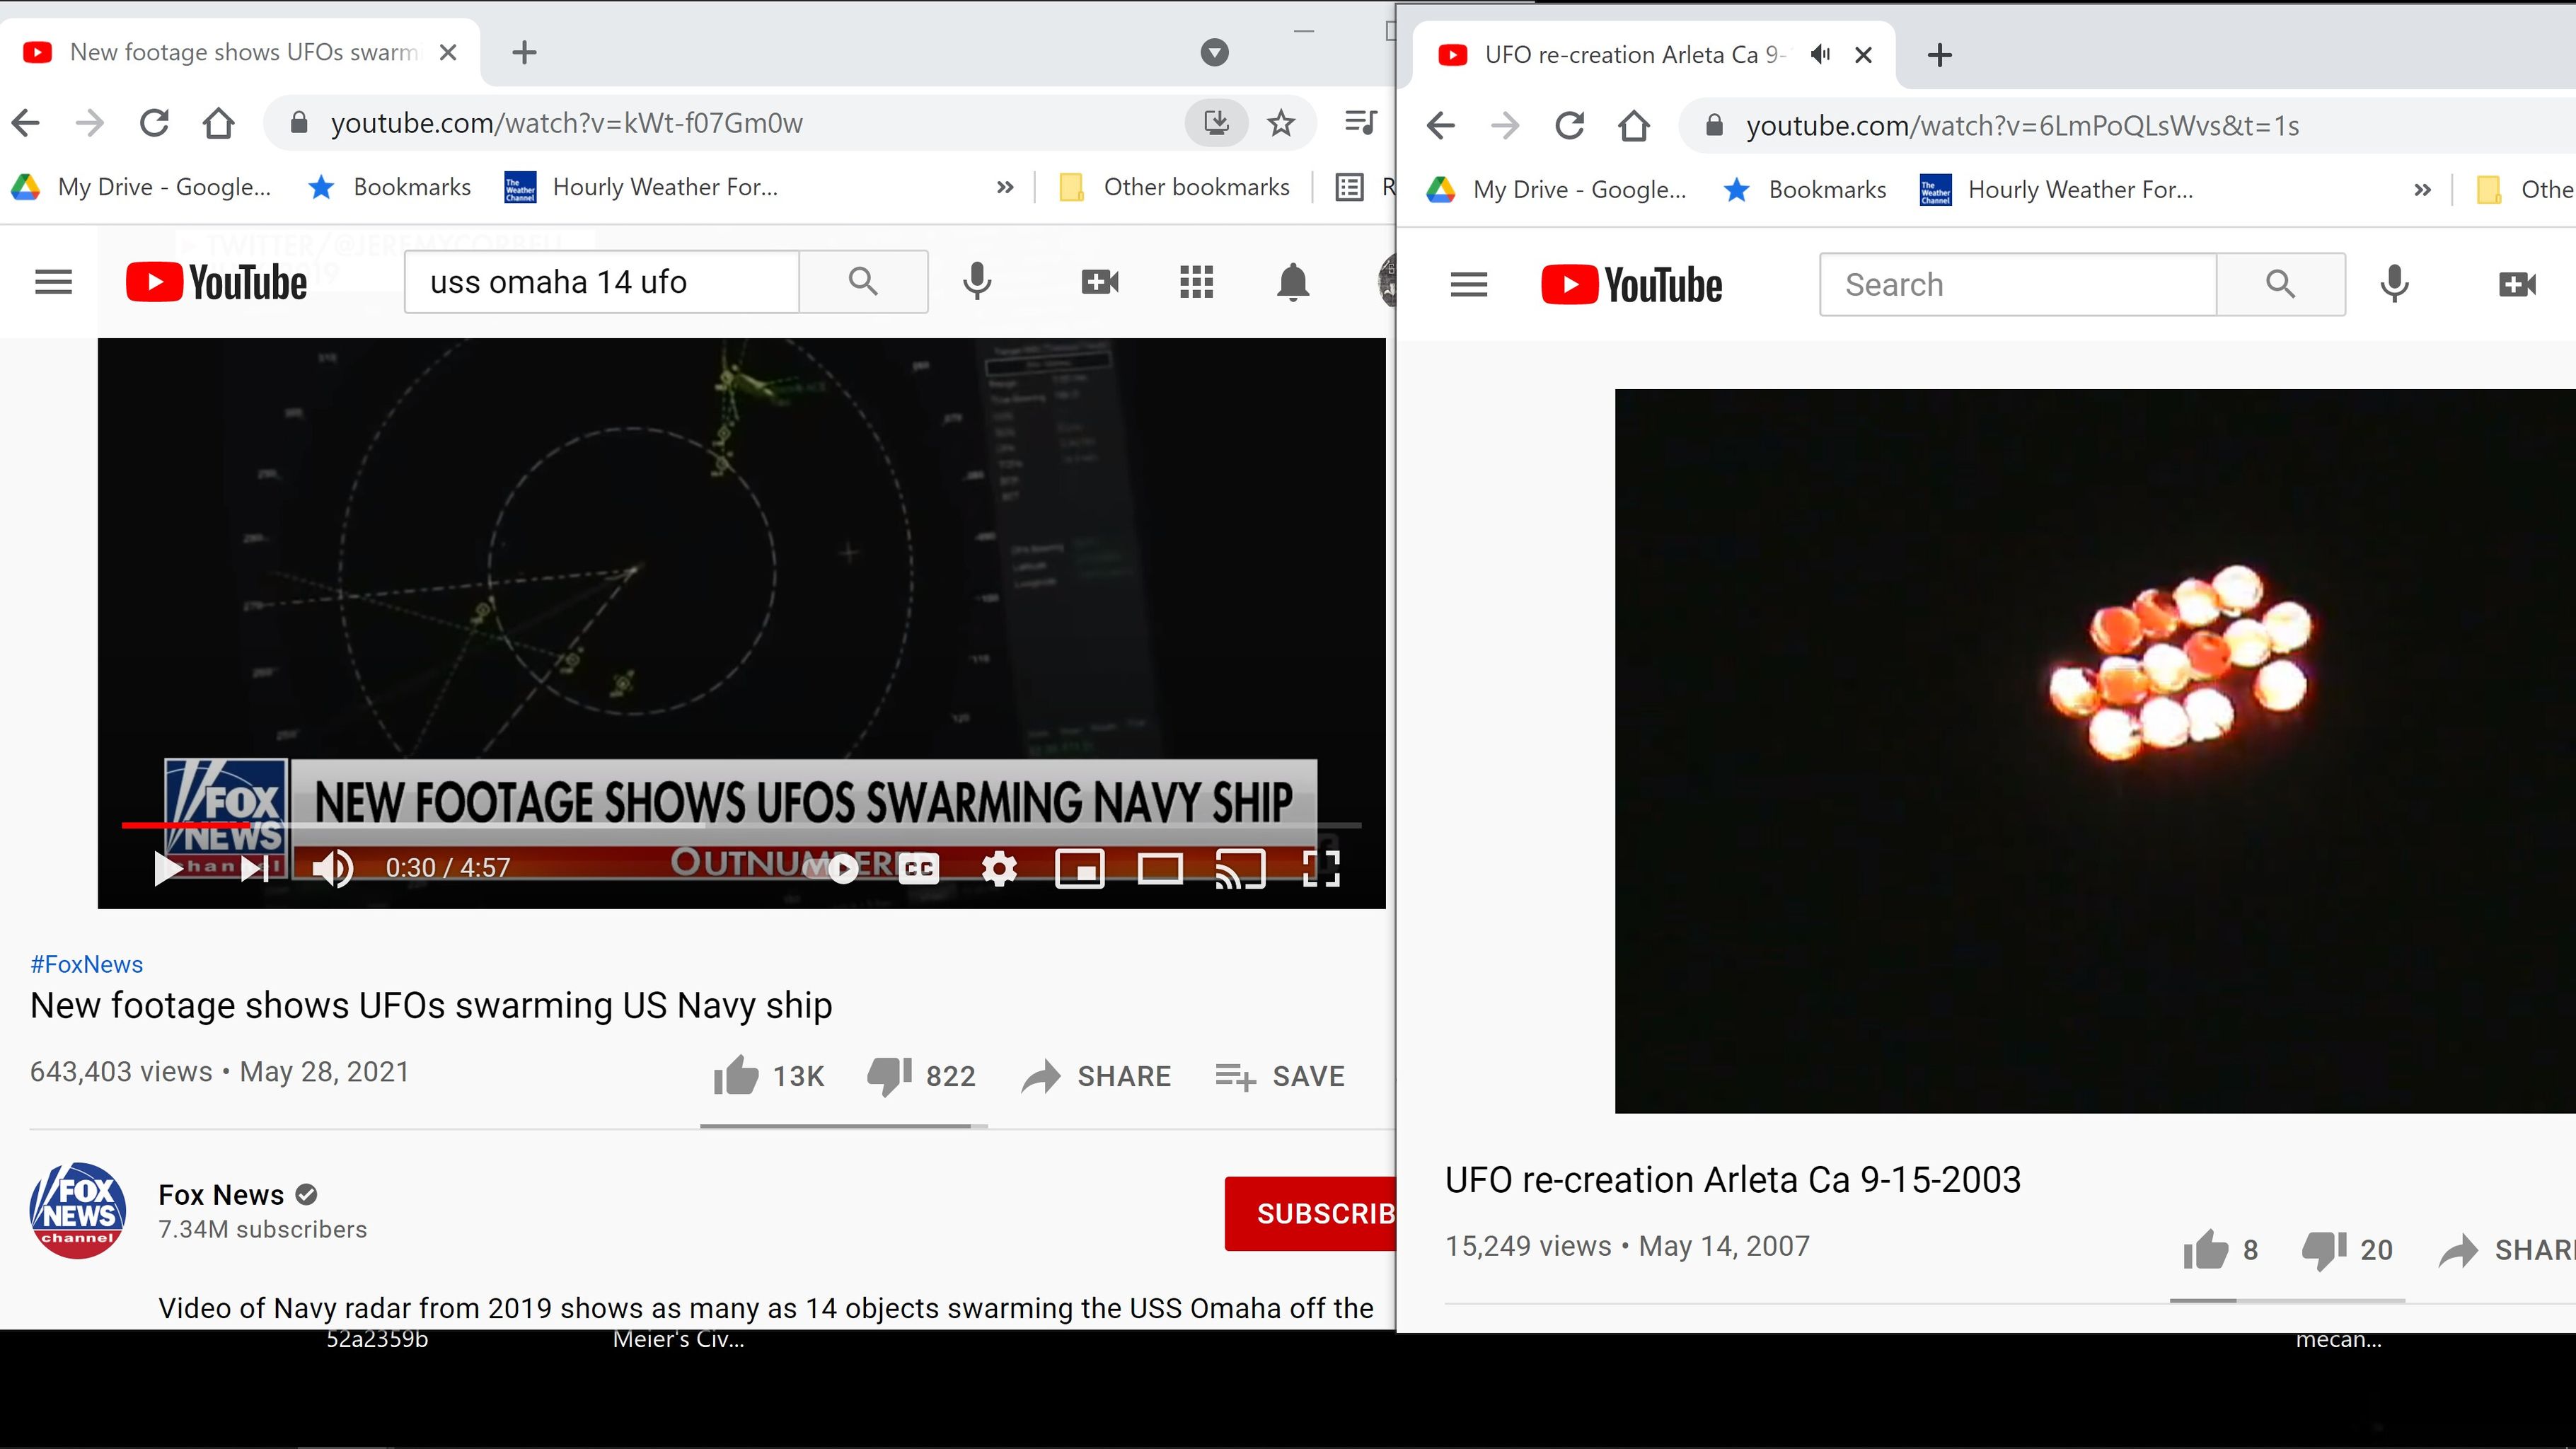Image resolution: width=2576 pixels, height=1449 pixels.
Task: Click the glowing orbs video in the Arleta window
Action: tap(2095, 750)
